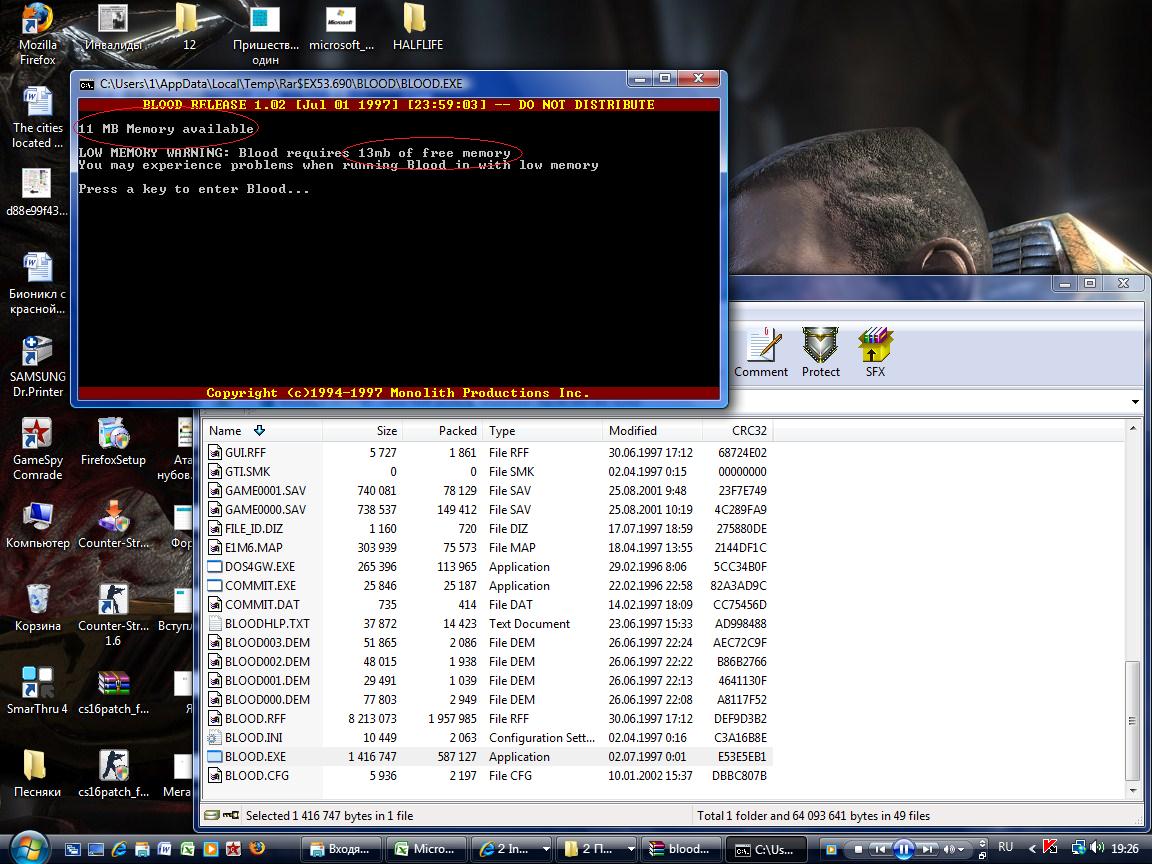Open the folder named 12 on desktop
This screenshot has width=1152, height=864.
coord(189,27)
